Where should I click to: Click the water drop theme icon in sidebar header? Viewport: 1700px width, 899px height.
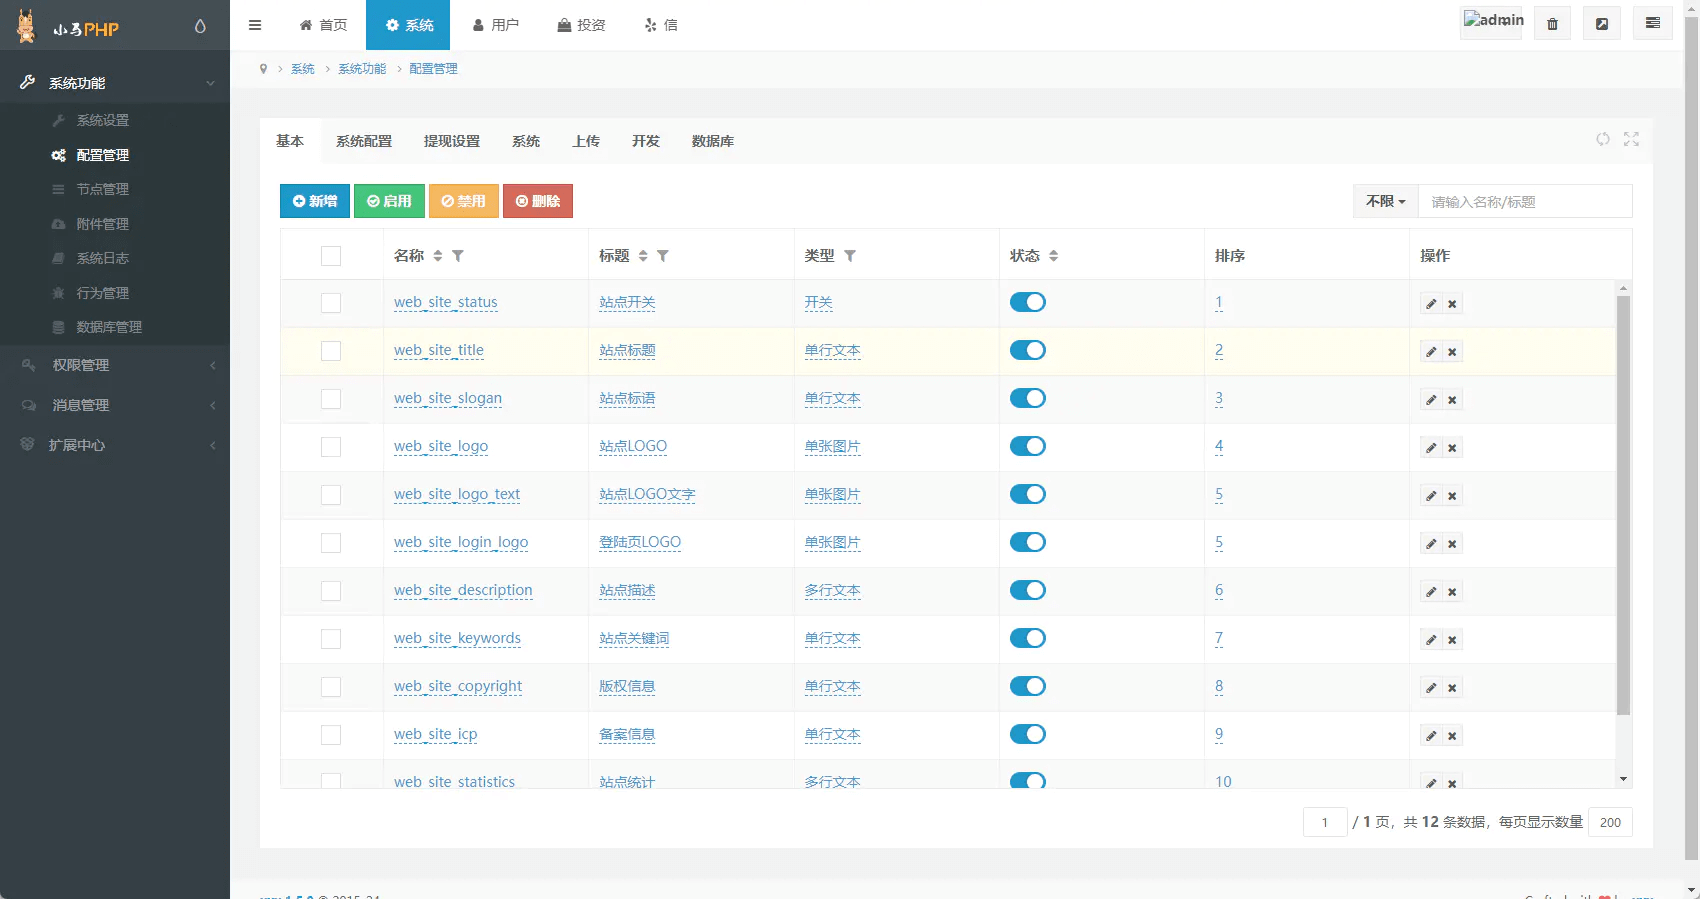pos(200,27)
